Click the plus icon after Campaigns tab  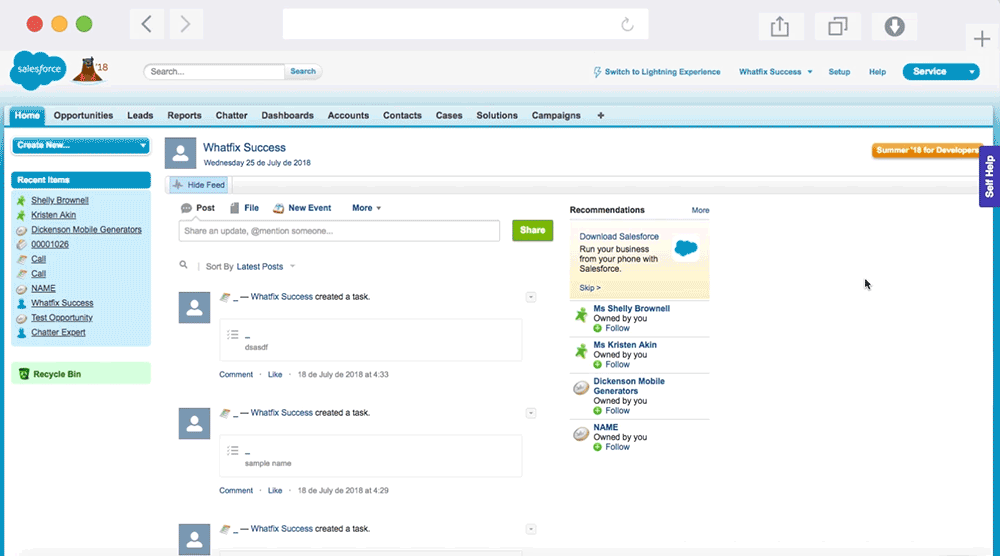[x=601, y=115]
